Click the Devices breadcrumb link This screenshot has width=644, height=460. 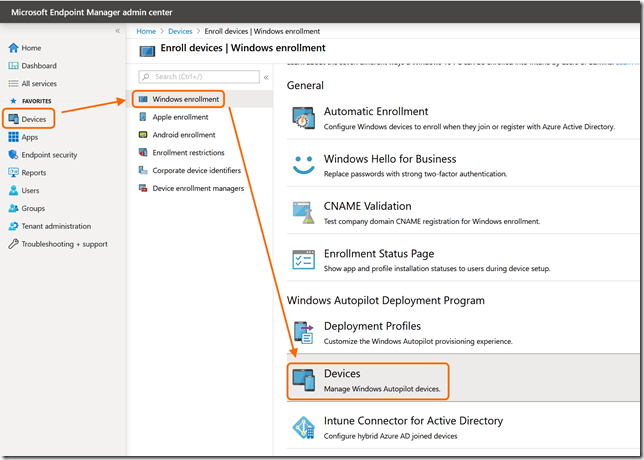coord(180,31)
